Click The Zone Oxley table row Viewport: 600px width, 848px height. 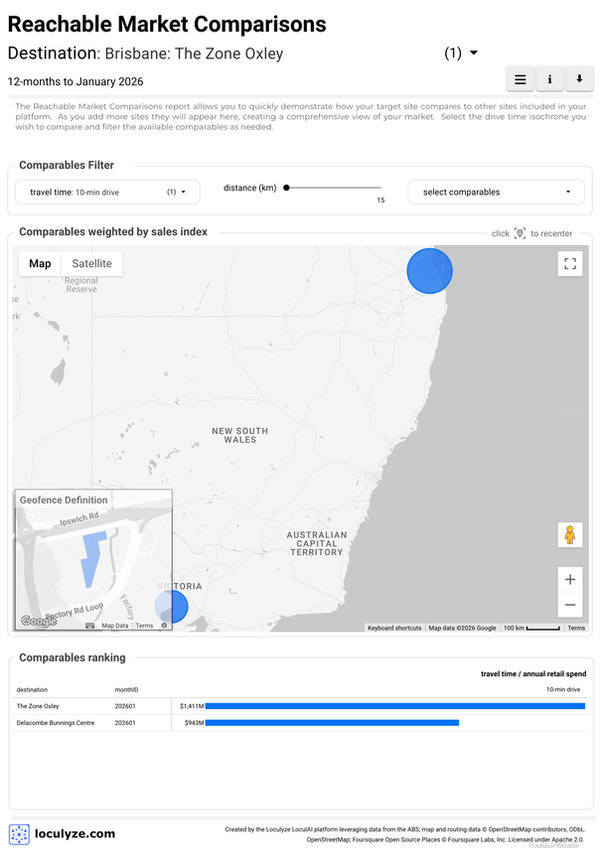coord(300,706)
